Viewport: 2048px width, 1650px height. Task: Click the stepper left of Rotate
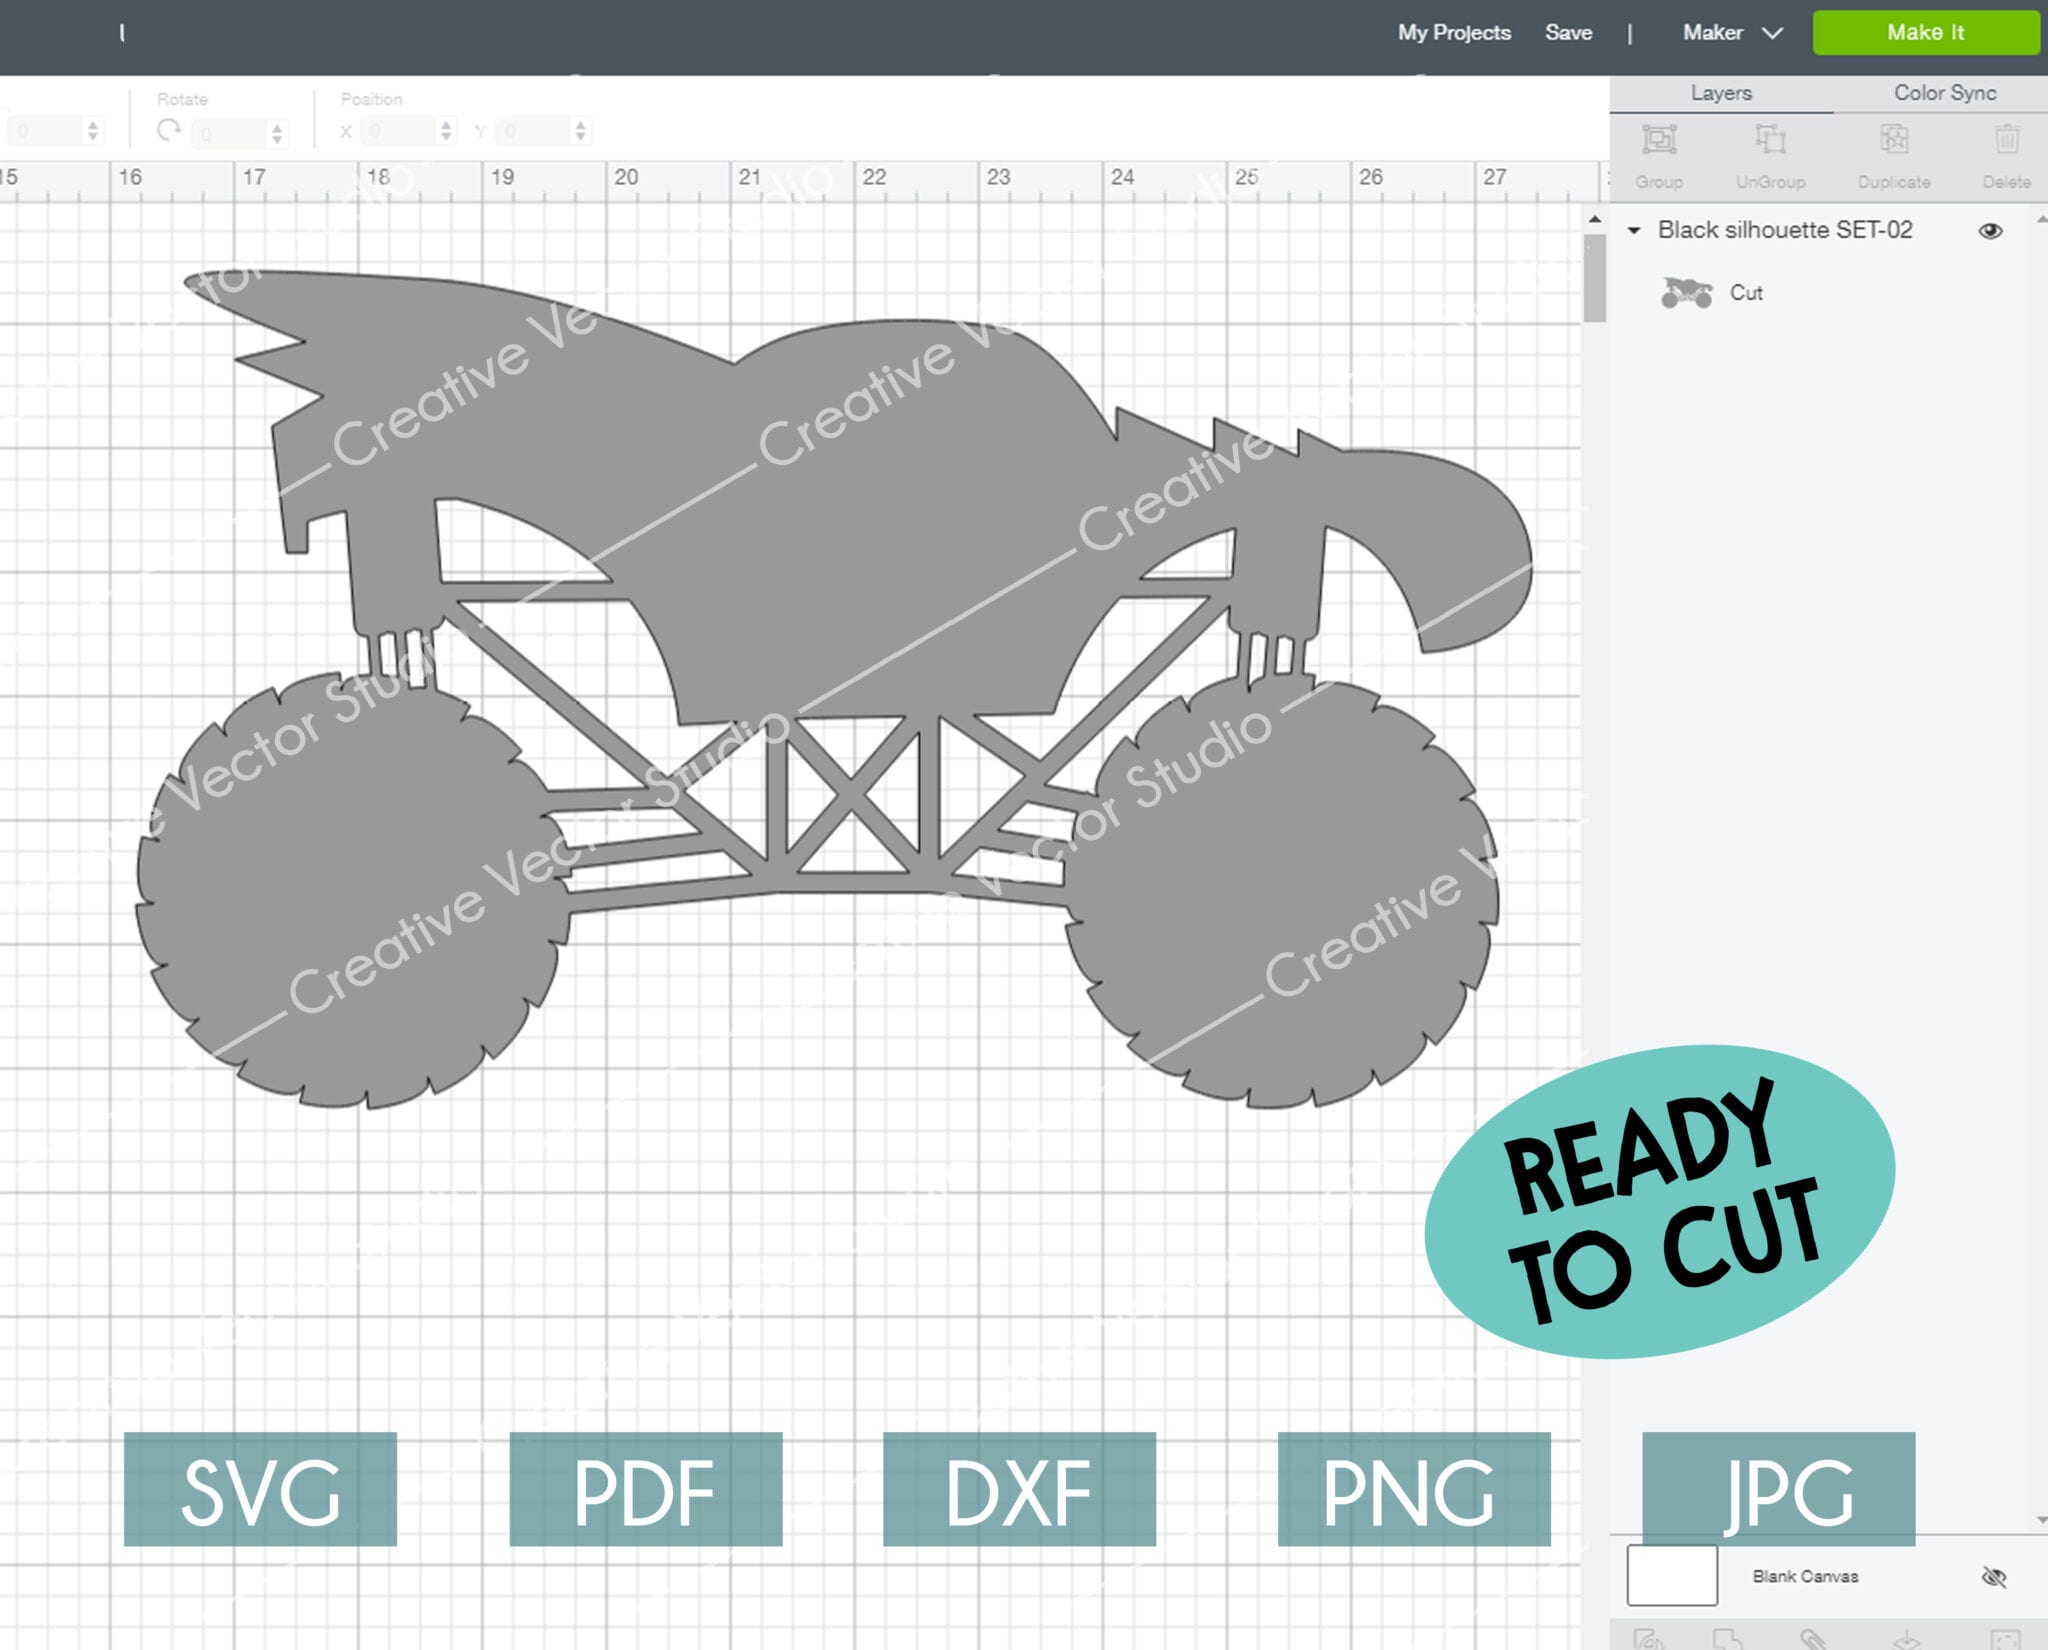(92, 131)
